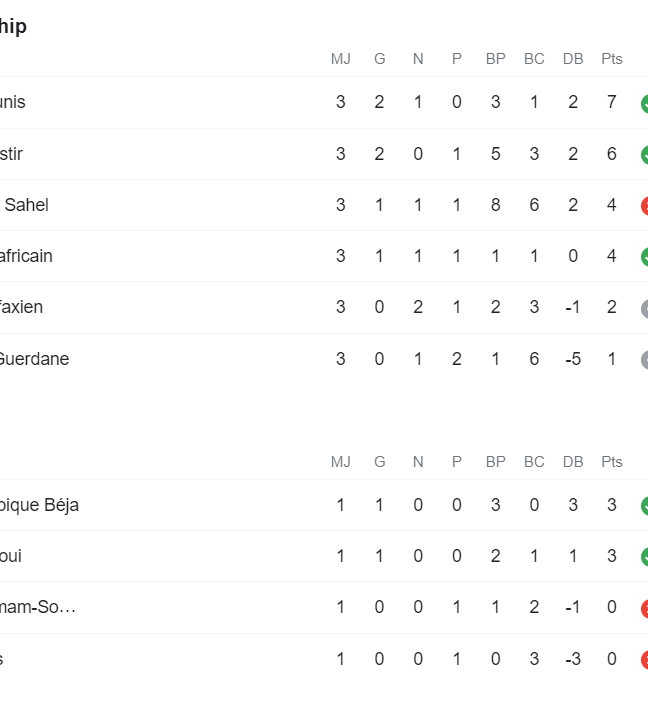Open the Béja team entry

pyautogui.click(x=324, y=505)
